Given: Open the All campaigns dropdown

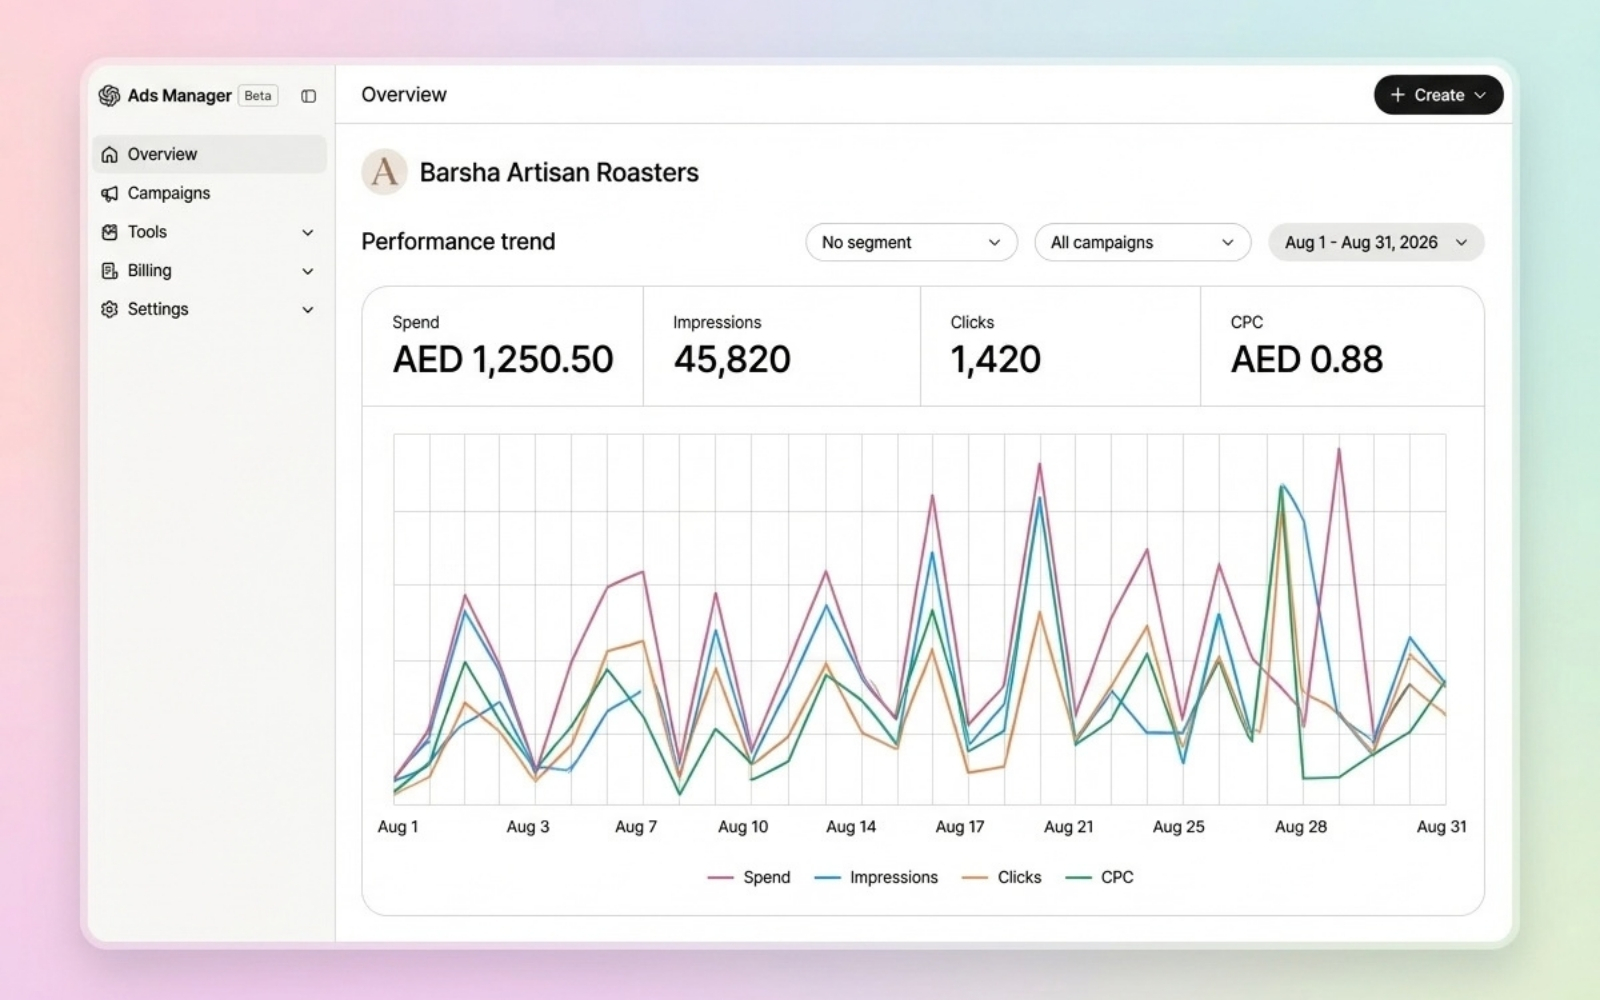Looking at the screenshot, I should [1142, 242].
